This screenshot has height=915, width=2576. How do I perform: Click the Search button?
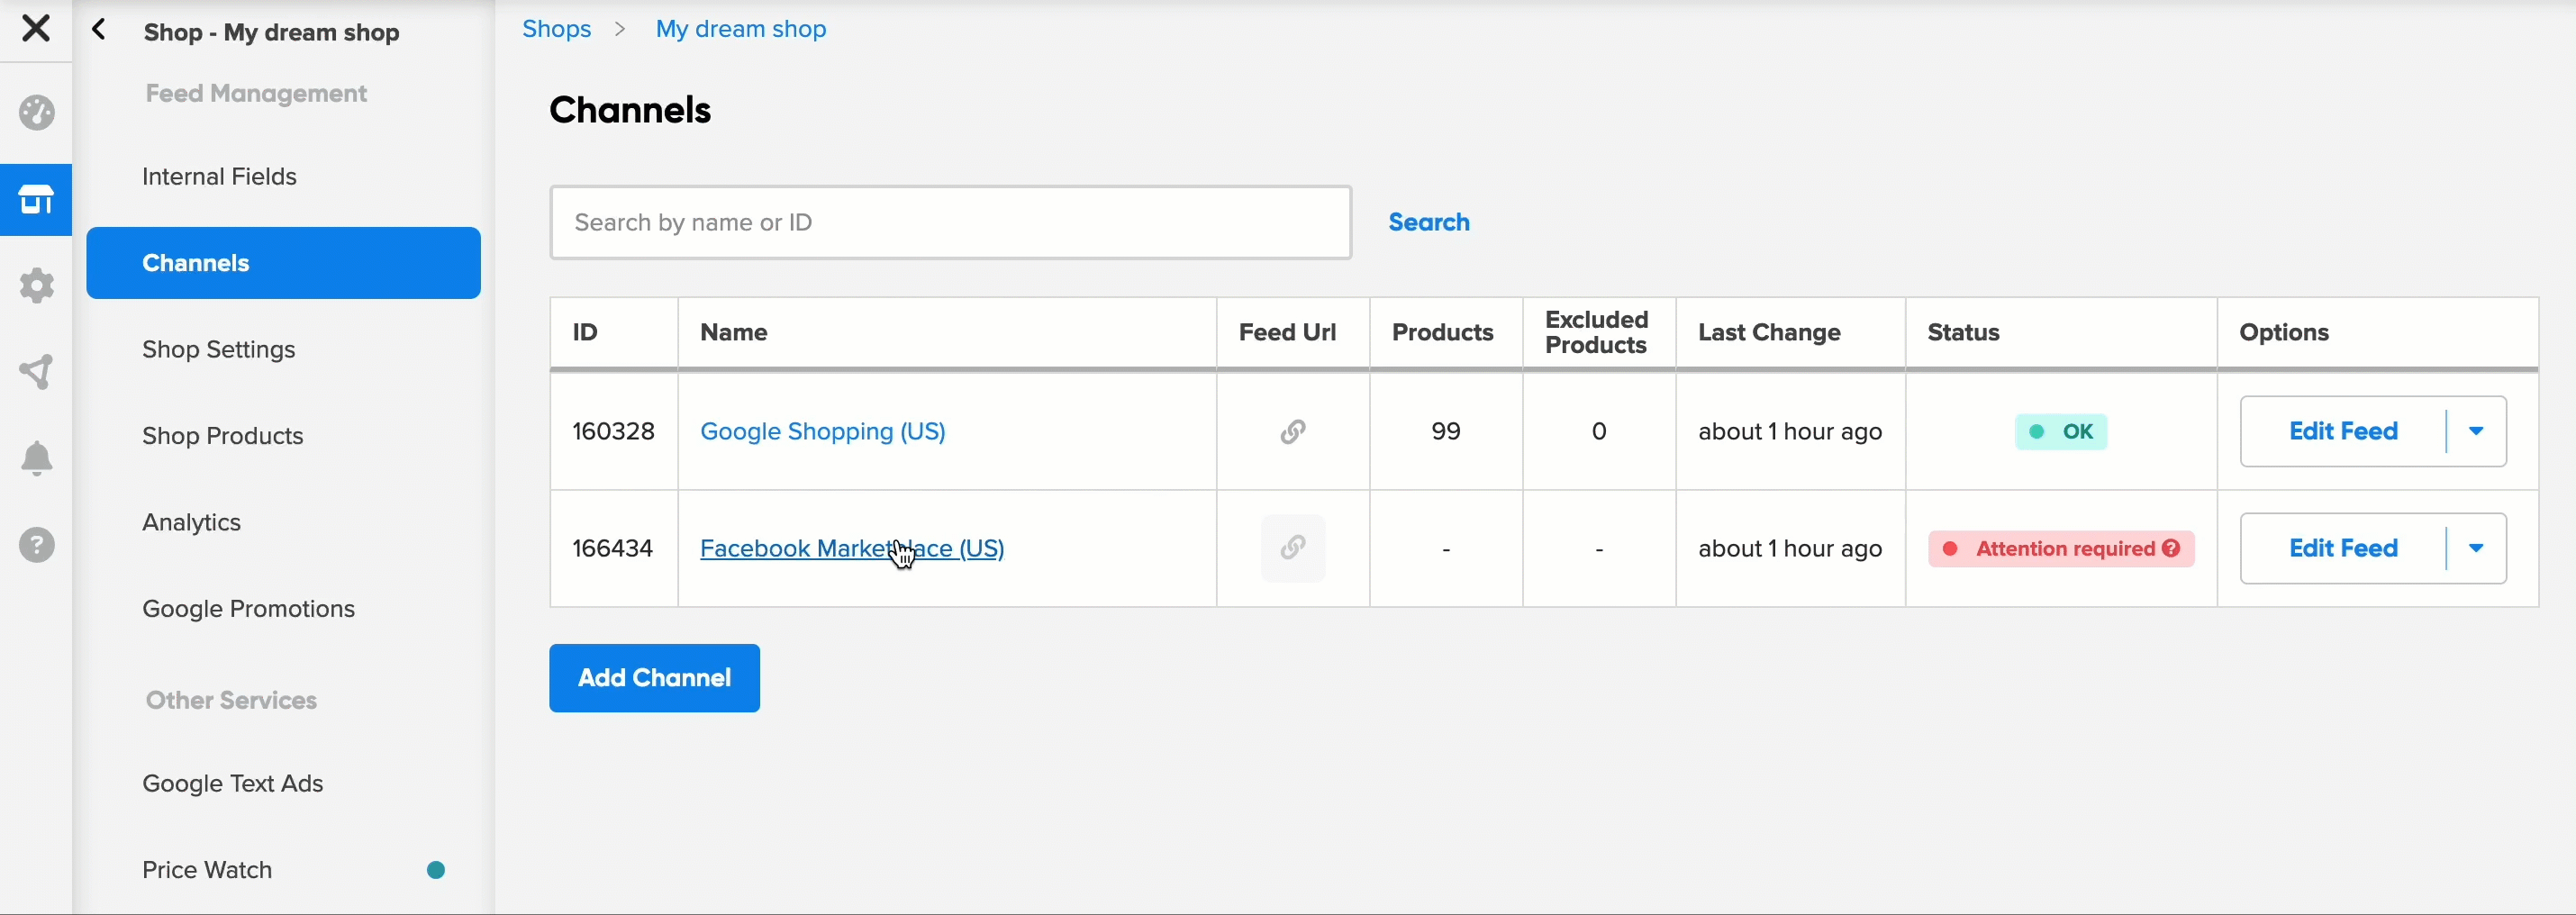pos(1429,222)
